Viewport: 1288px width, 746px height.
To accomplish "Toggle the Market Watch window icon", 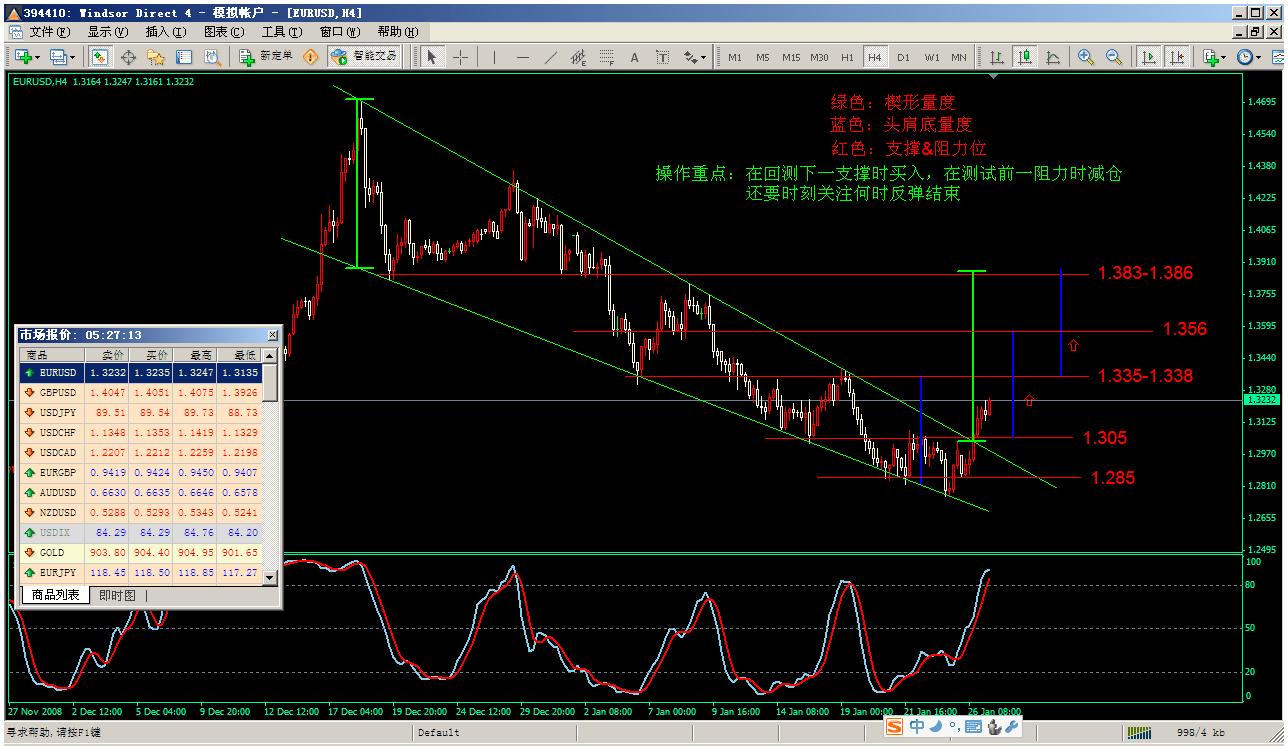I will click(100, 57).
